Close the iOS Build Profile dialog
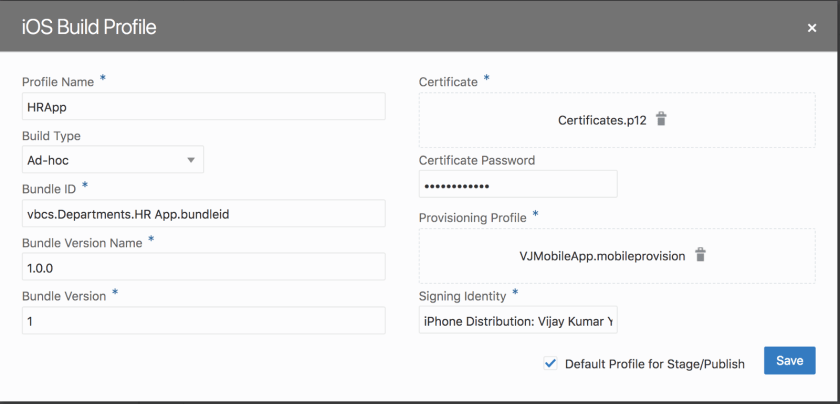Screen dimensions: 840x404 tap(812, 28)
